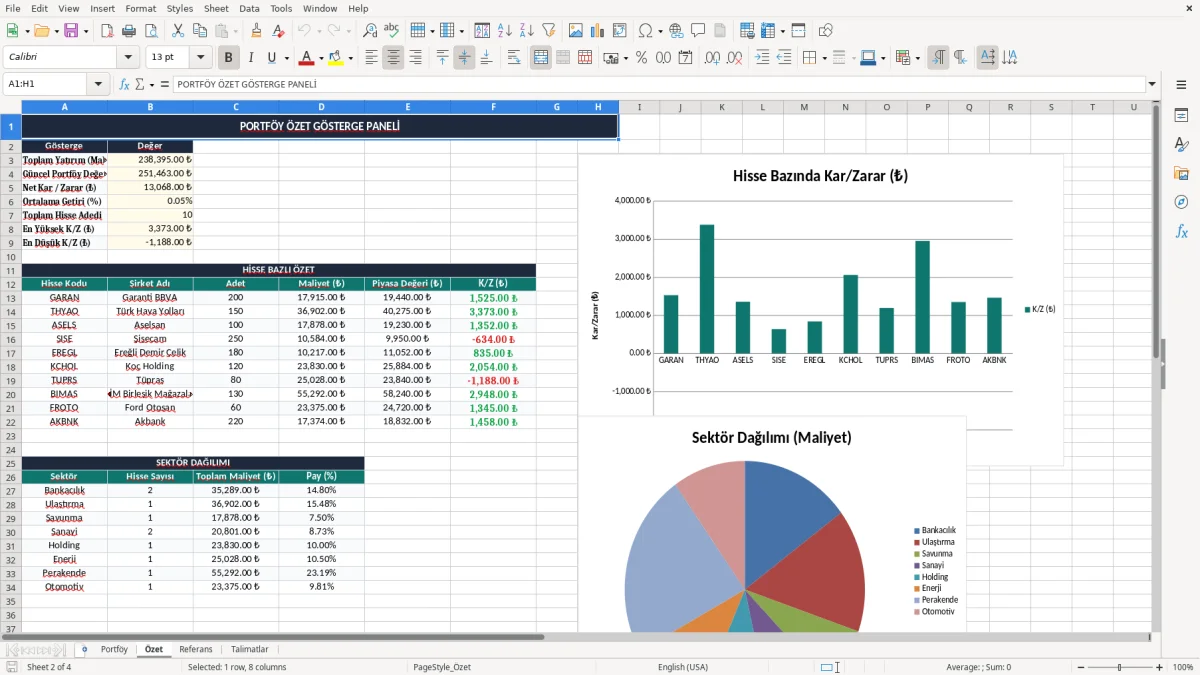
Task: Toggle Bold formatting
Action: pos(228,58)
